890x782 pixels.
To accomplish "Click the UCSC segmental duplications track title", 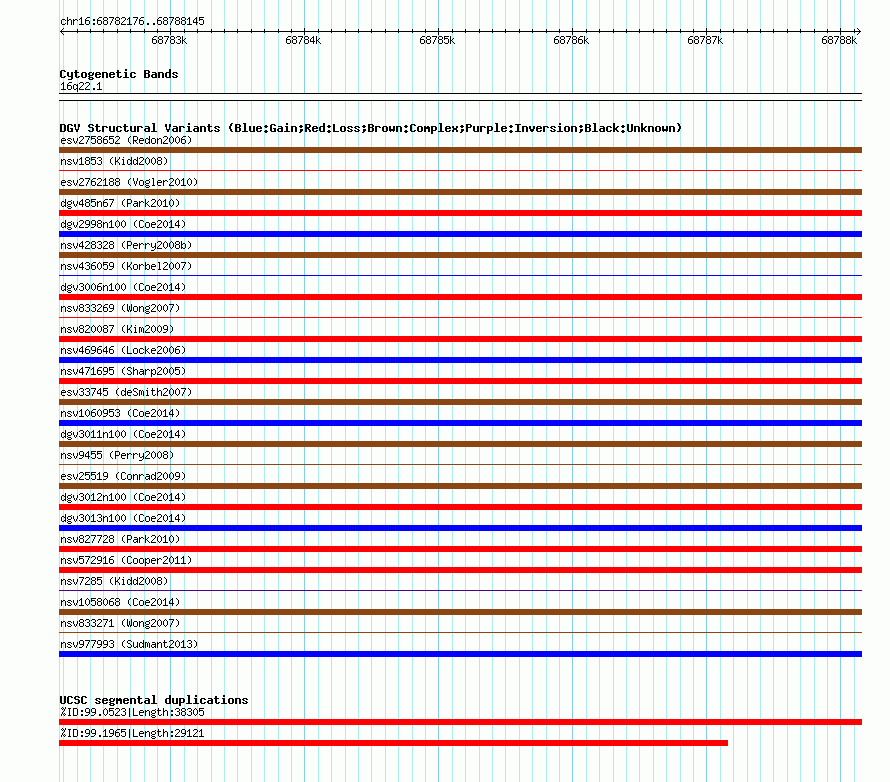I will tap(154, 700).
